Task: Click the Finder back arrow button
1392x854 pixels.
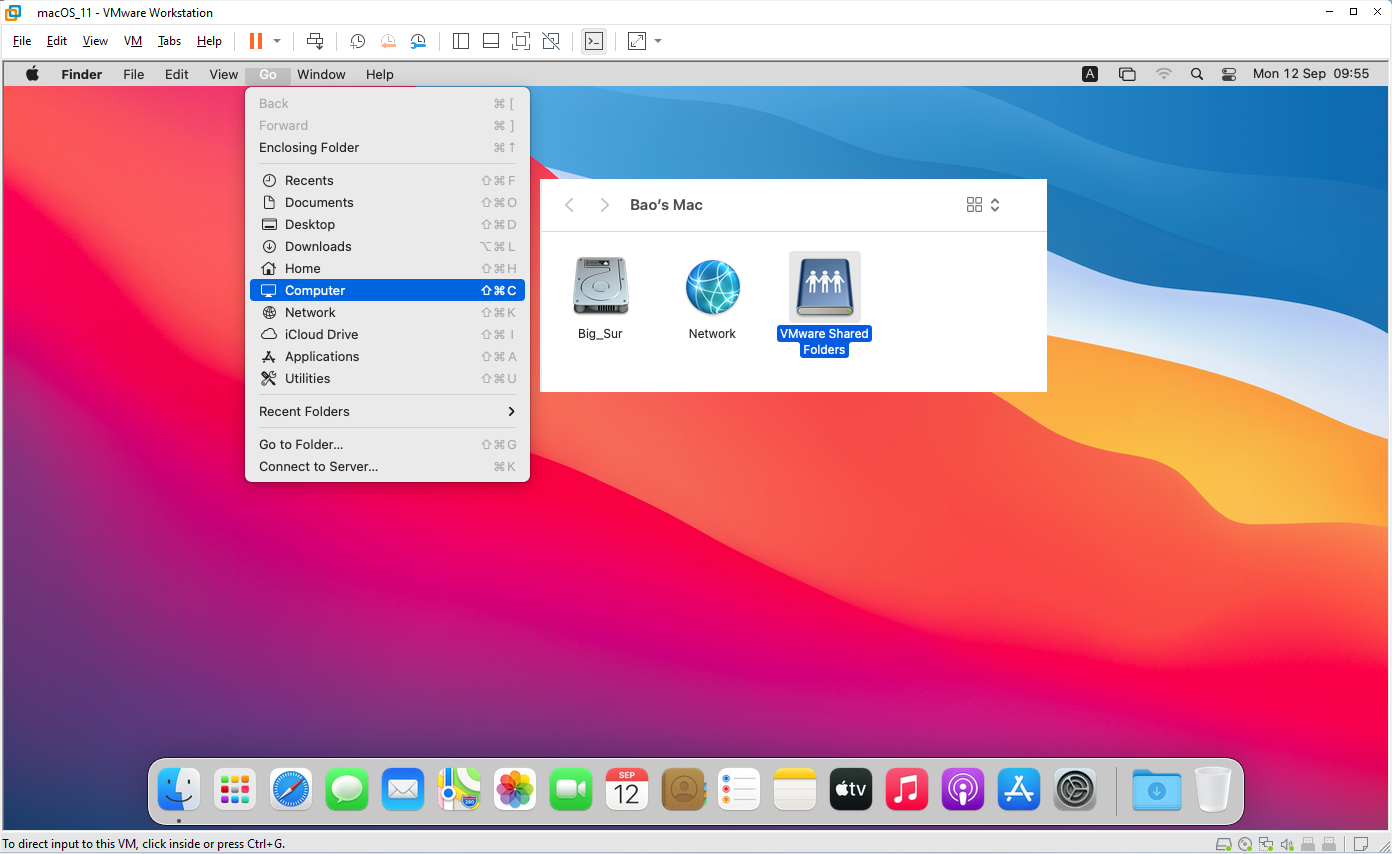Action: [569, 205]
